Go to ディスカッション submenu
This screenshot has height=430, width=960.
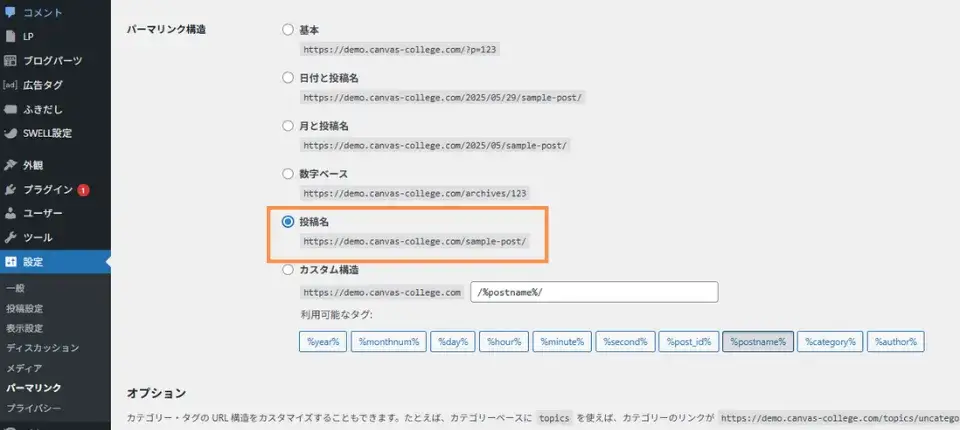tap(43, 348)
